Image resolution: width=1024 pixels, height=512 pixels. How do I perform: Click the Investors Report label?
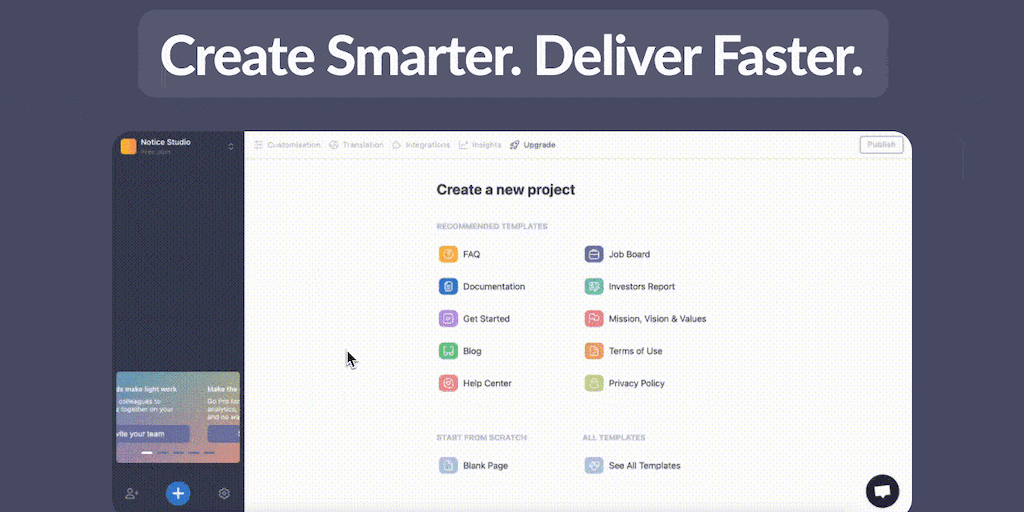[x=642, y=286]
